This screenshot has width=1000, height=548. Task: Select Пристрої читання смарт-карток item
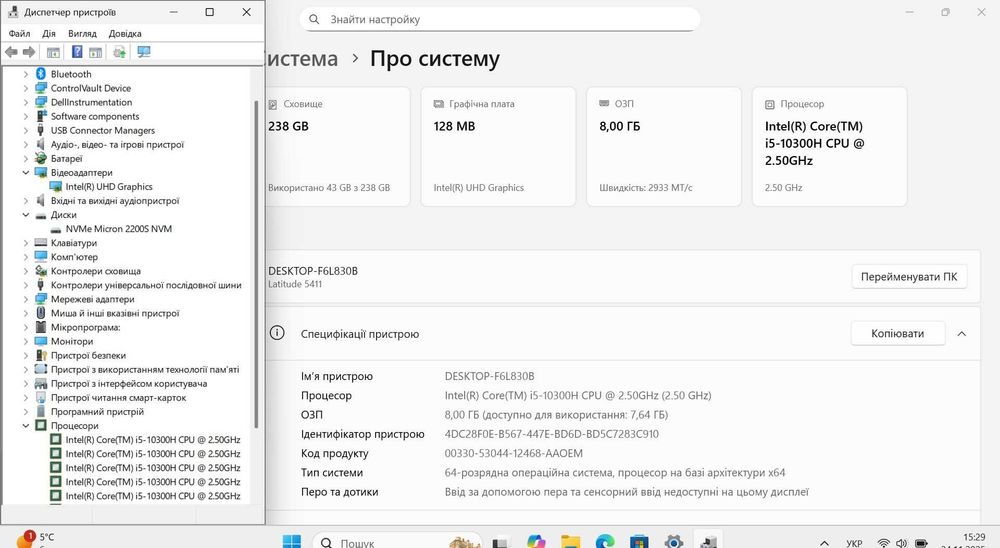tap(119, 397)
